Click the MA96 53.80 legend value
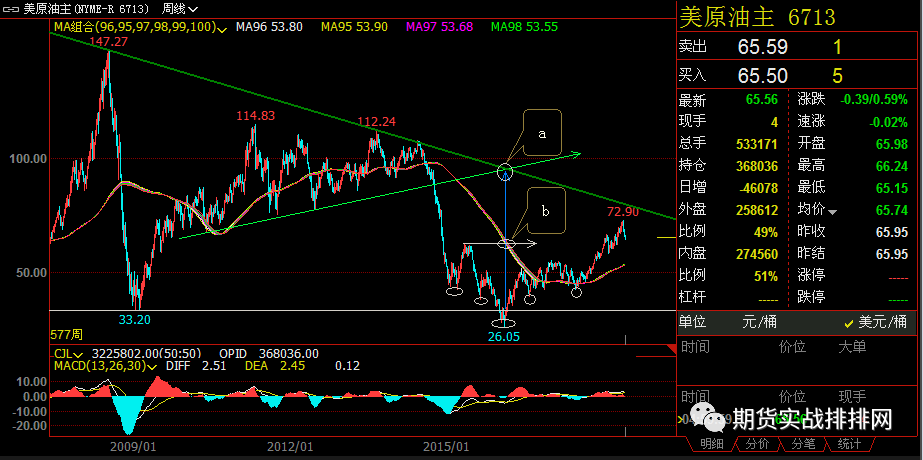The height and width of the screenshot is (460, 923). pyautogui.click(x=269, y=27)
